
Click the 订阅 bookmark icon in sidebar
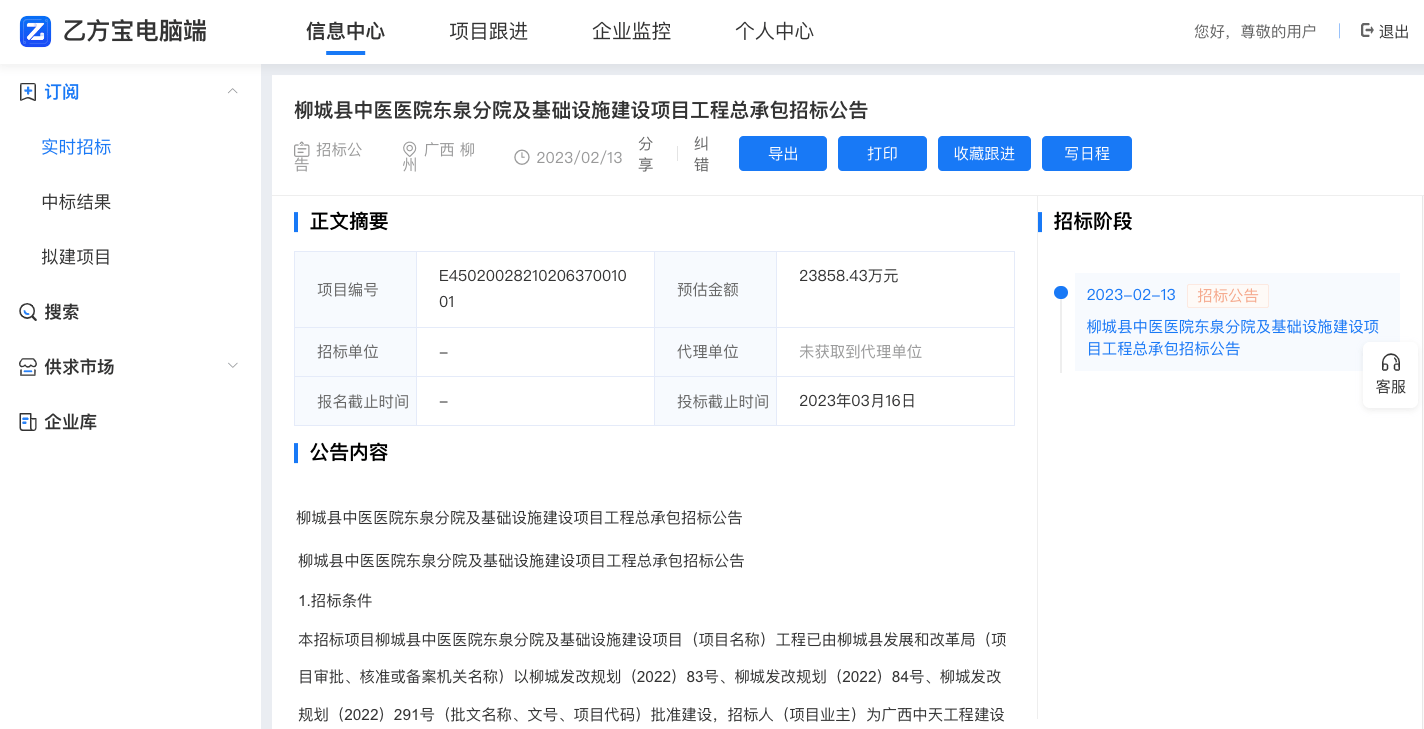pos(28,92)
